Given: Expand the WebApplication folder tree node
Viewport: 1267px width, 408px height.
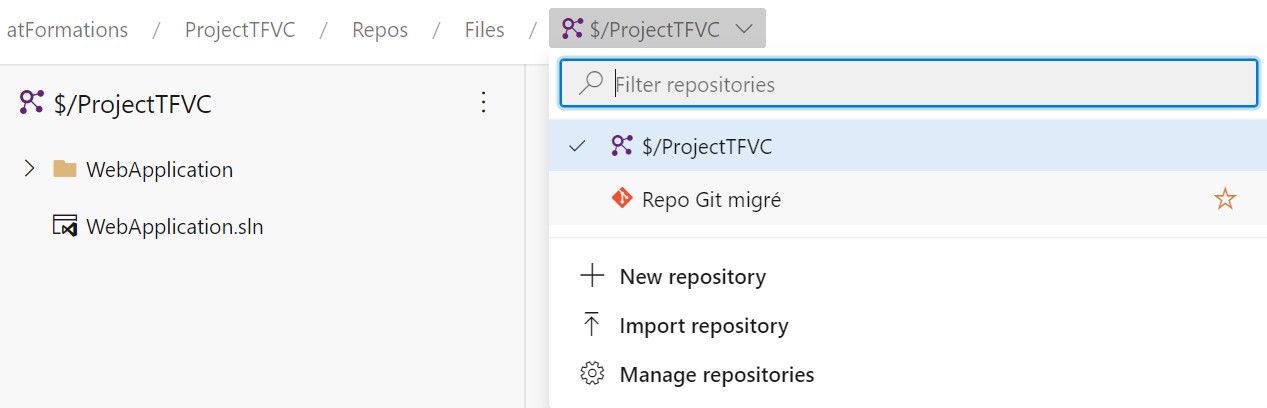Looking at the screenshot, I should (30, 169).
